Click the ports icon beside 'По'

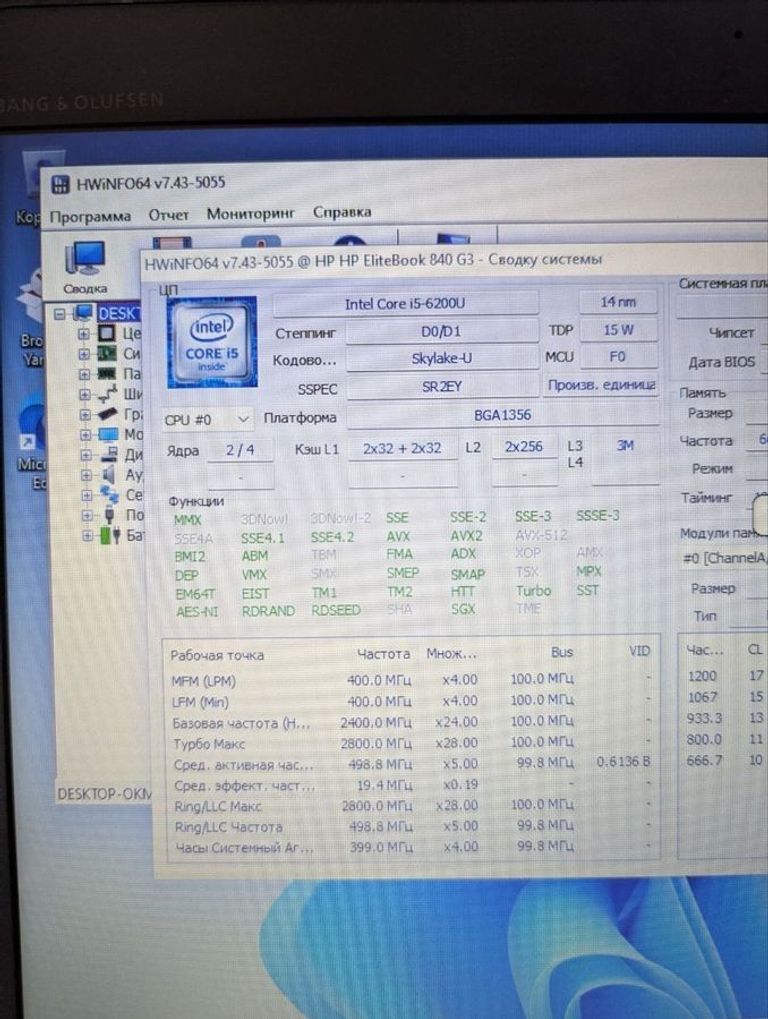(110, 515)
